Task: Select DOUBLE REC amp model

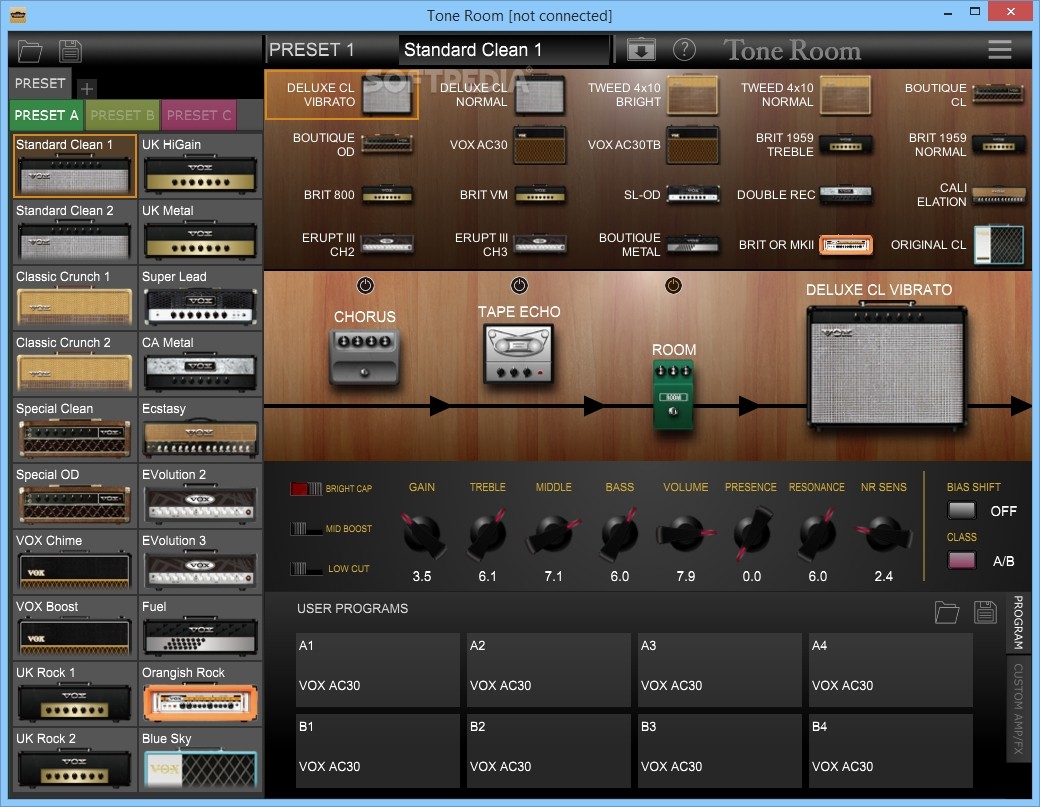Action: pyautogui.click(x=804, y=195)
